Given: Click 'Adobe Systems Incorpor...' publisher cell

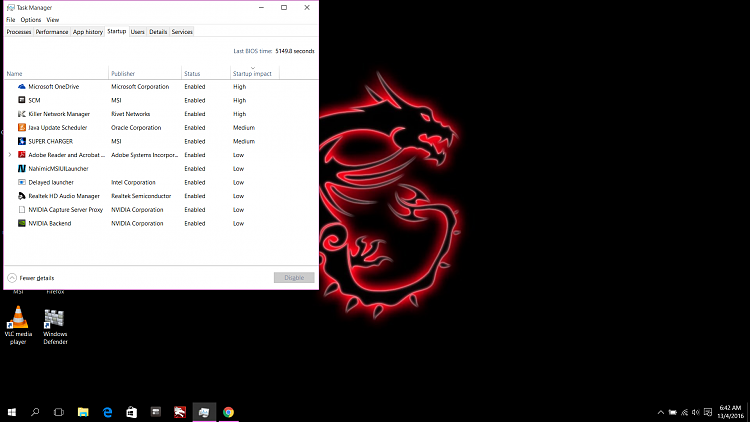Looking at the screenshot, I should coord(144,155).
